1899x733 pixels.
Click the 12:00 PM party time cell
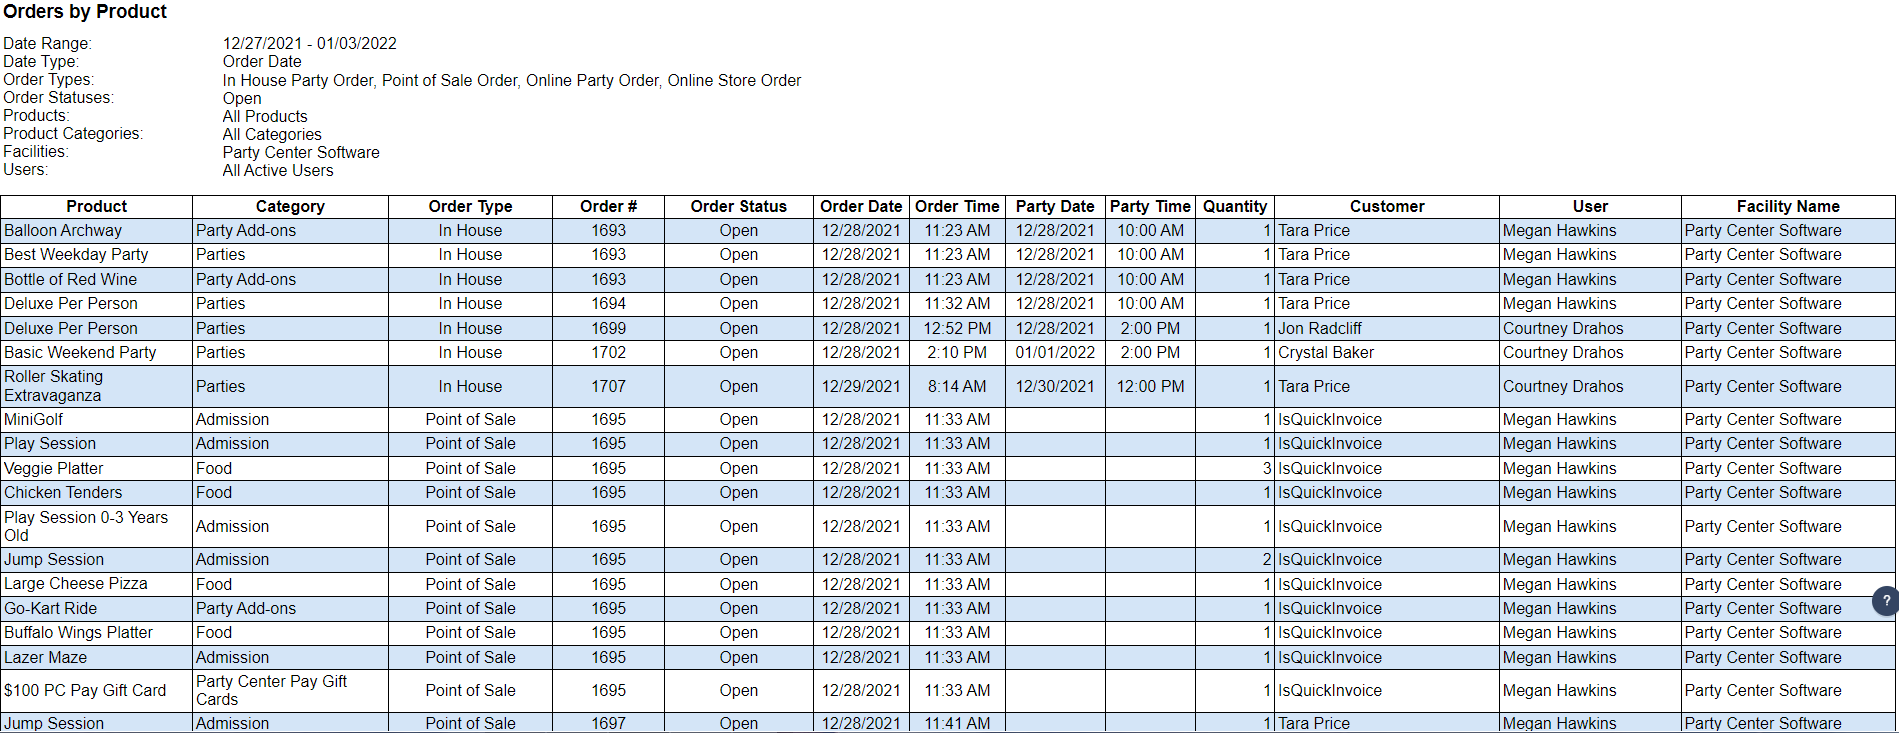pyautogui.click(x=1150, y=386)
